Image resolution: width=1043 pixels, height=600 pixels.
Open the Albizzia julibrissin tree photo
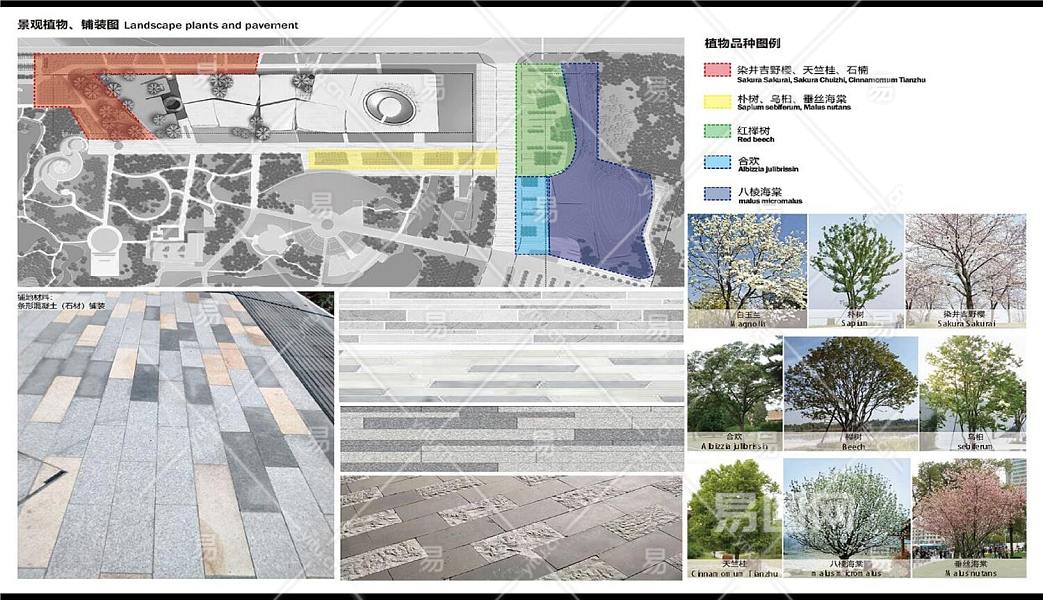[x=734, y=392]
